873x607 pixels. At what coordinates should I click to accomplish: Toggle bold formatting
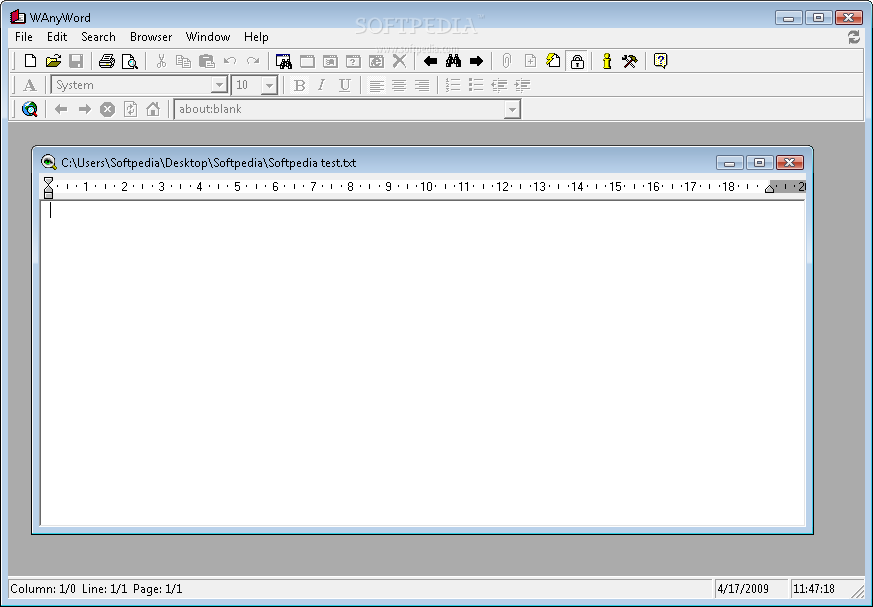pyautogui.click(x=299, y=85)
